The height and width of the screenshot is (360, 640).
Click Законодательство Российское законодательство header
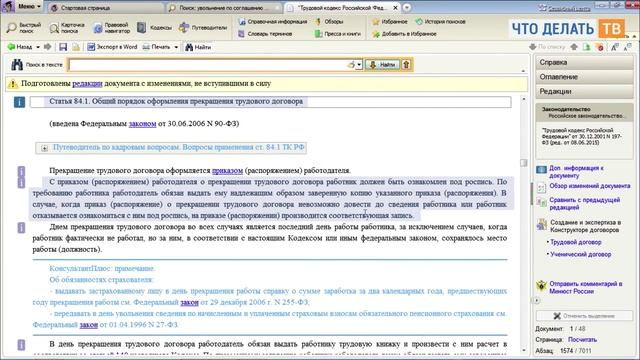(584, 112)
